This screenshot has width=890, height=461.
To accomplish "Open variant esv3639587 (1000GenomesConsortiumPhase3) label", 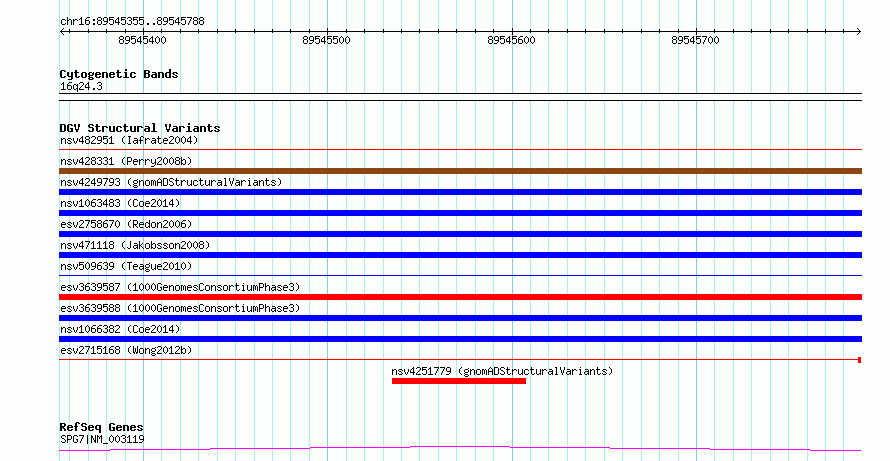I will point(180,287).
